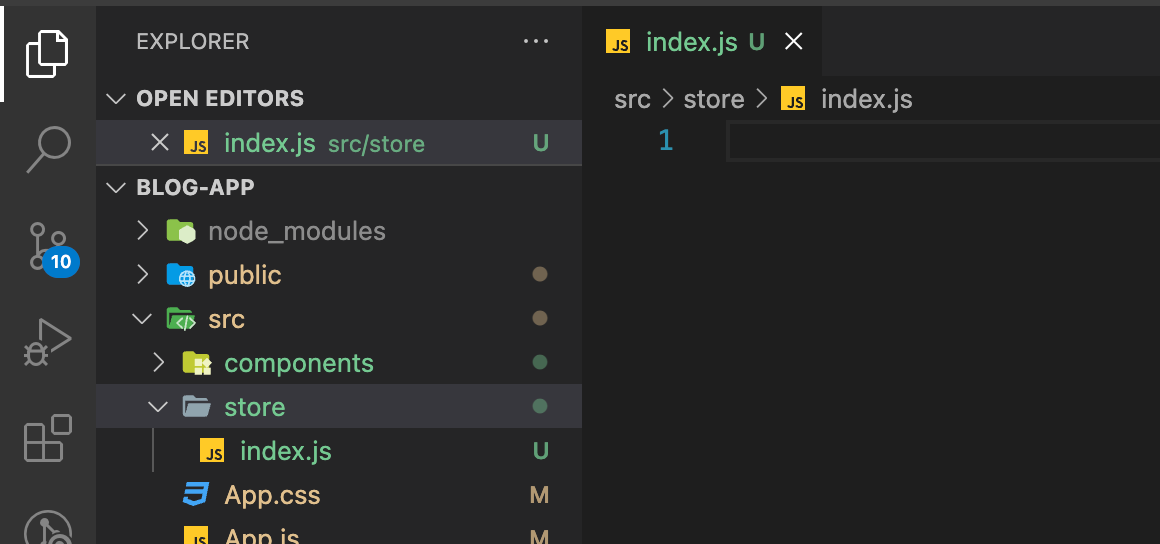Click store in the breadcrumb path

pos(714,99)
